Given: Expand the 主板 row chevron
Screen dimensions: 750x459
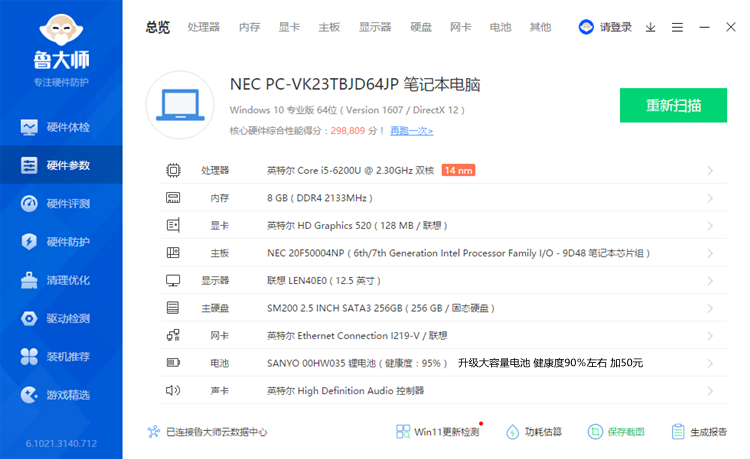Looking at the screenshot, I should (710, 253).
